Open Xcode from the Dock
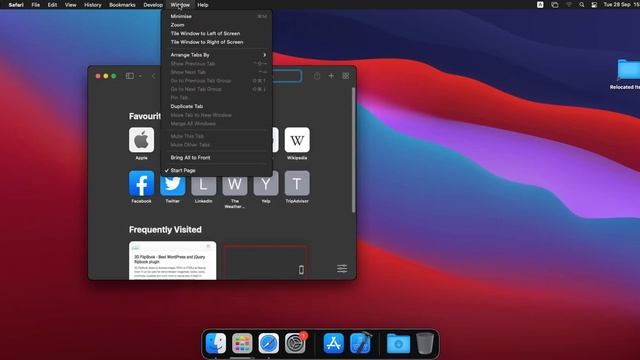 click(360, 343)
